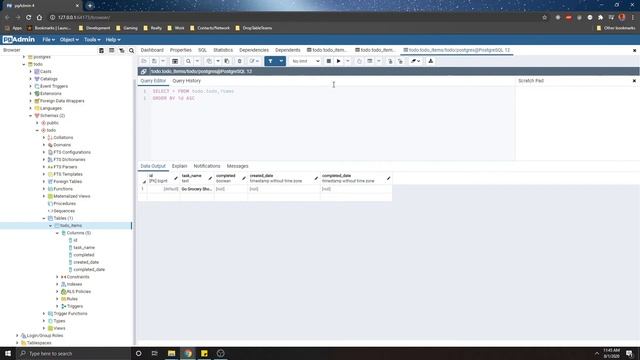Open the Object menu
Viewport: 640px width, 360px height.
click(69, 40)
